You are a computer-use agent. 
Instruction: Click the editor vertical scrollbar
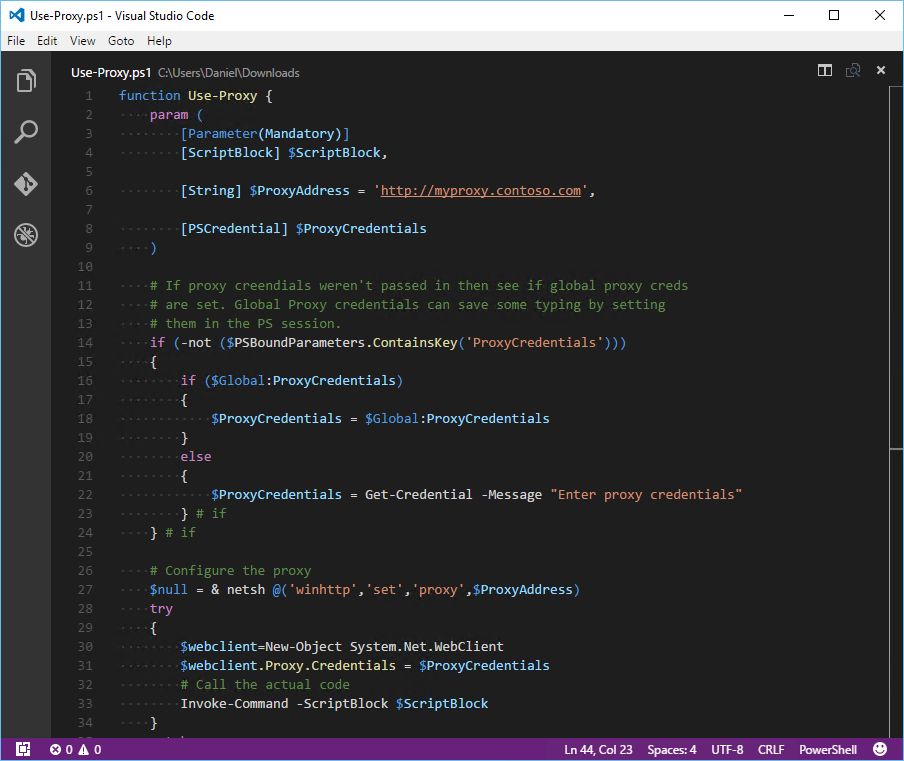(x=896, y=412)
